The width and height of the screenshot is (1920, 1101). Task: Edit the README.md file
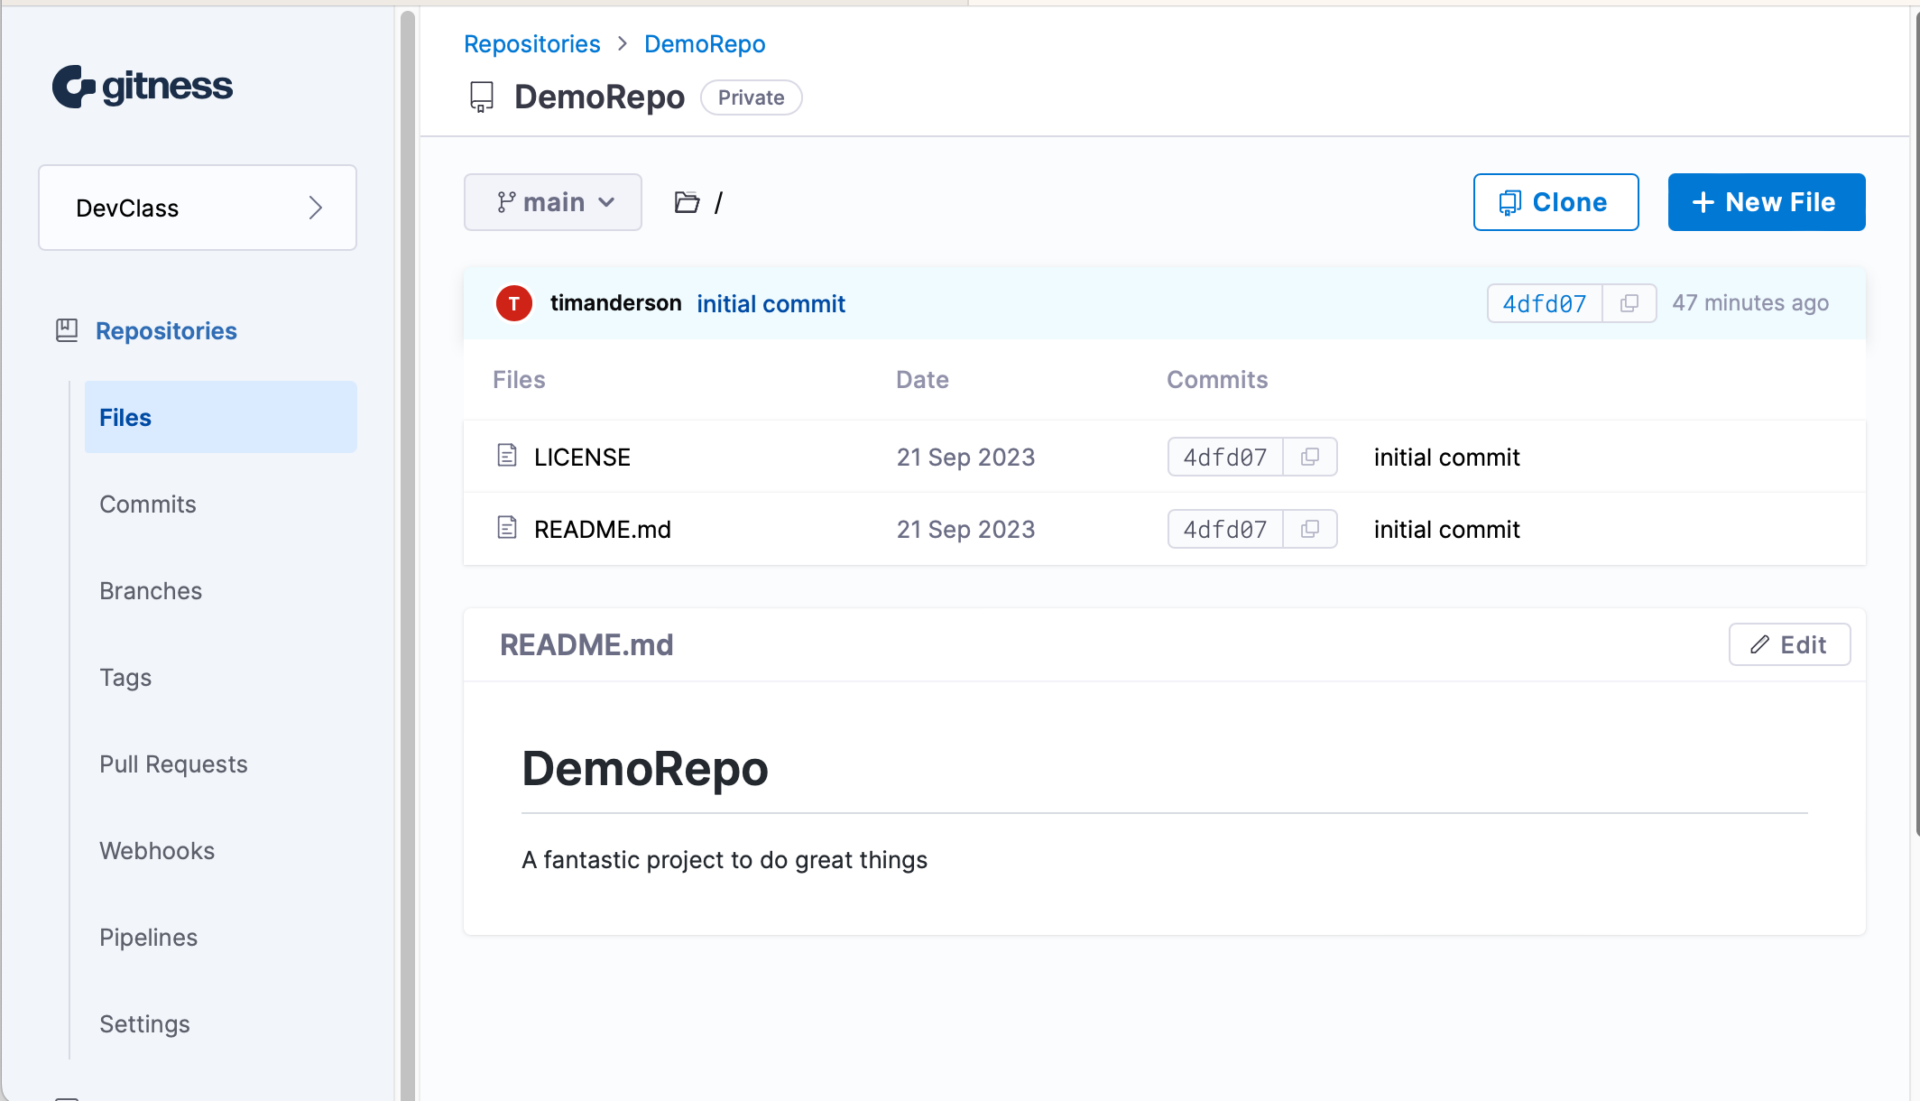(1789, 644)
